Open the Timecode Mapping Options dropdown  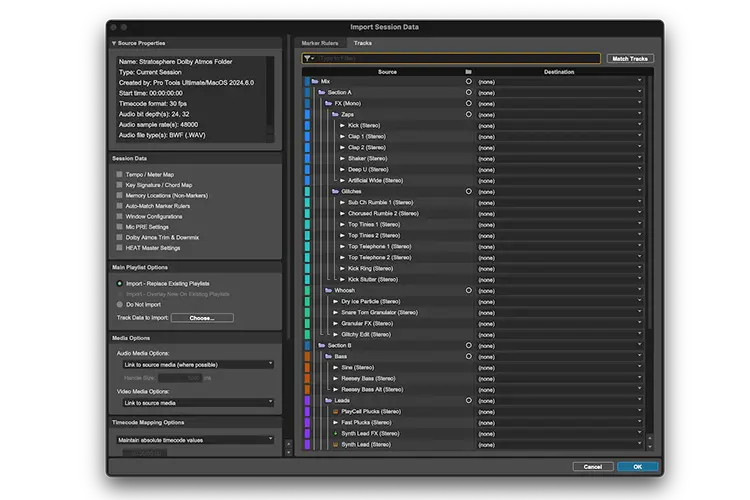click(x=195, y=440)
